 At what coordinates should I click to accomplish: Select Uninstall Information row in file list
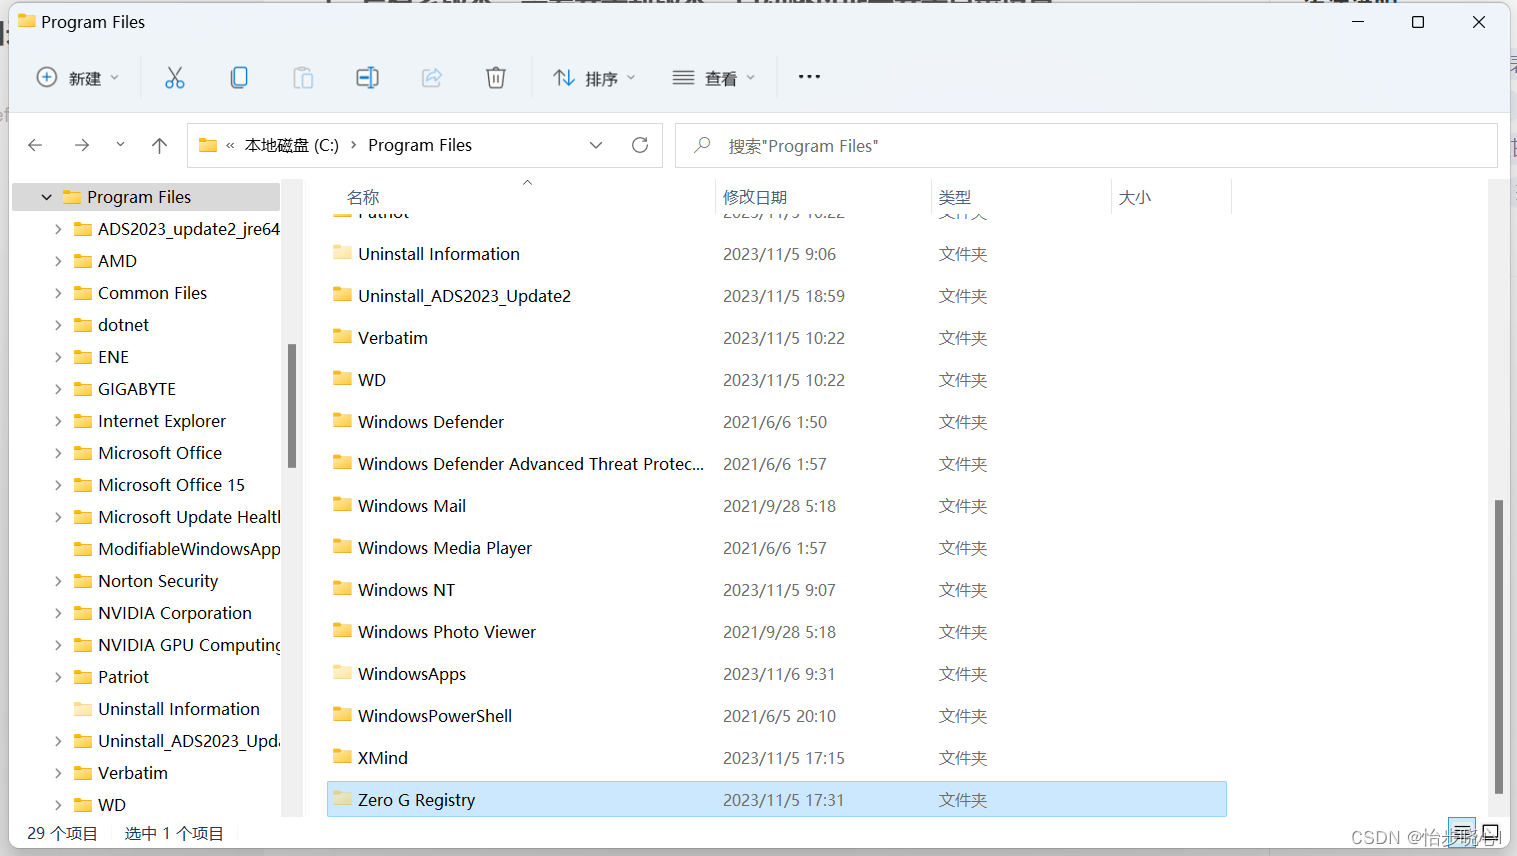click(777, 254)
